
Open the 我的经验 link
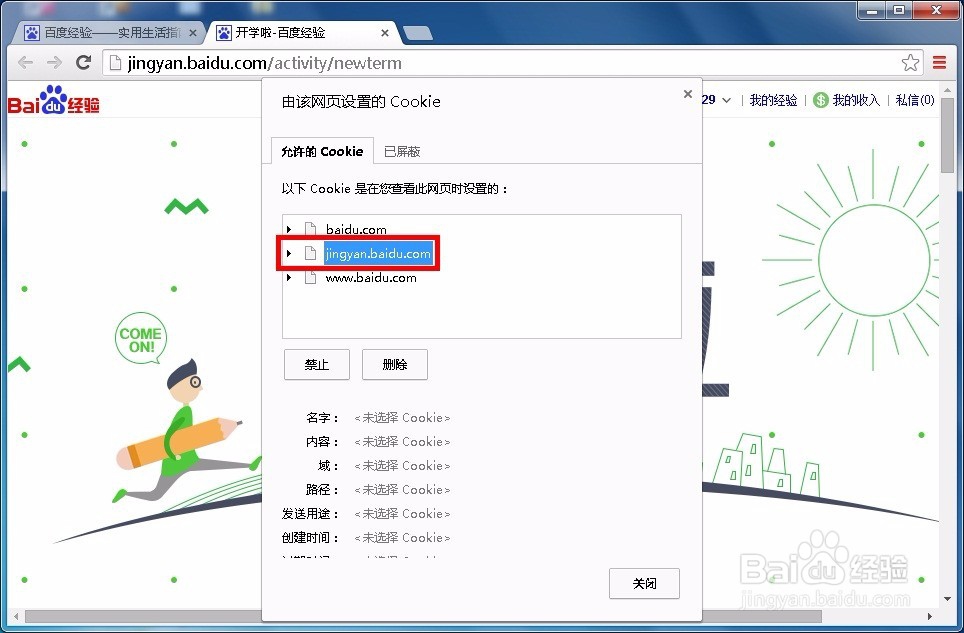(x=773, y=100)
